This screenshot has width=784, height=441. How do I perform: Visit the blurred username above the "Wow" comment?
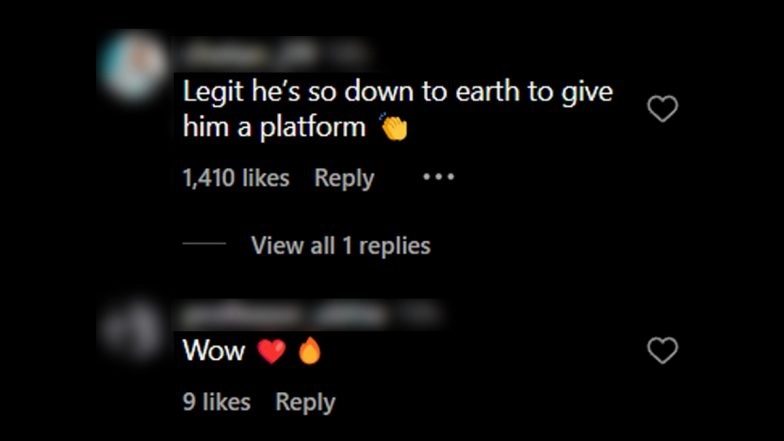click(x=284, y=315)
